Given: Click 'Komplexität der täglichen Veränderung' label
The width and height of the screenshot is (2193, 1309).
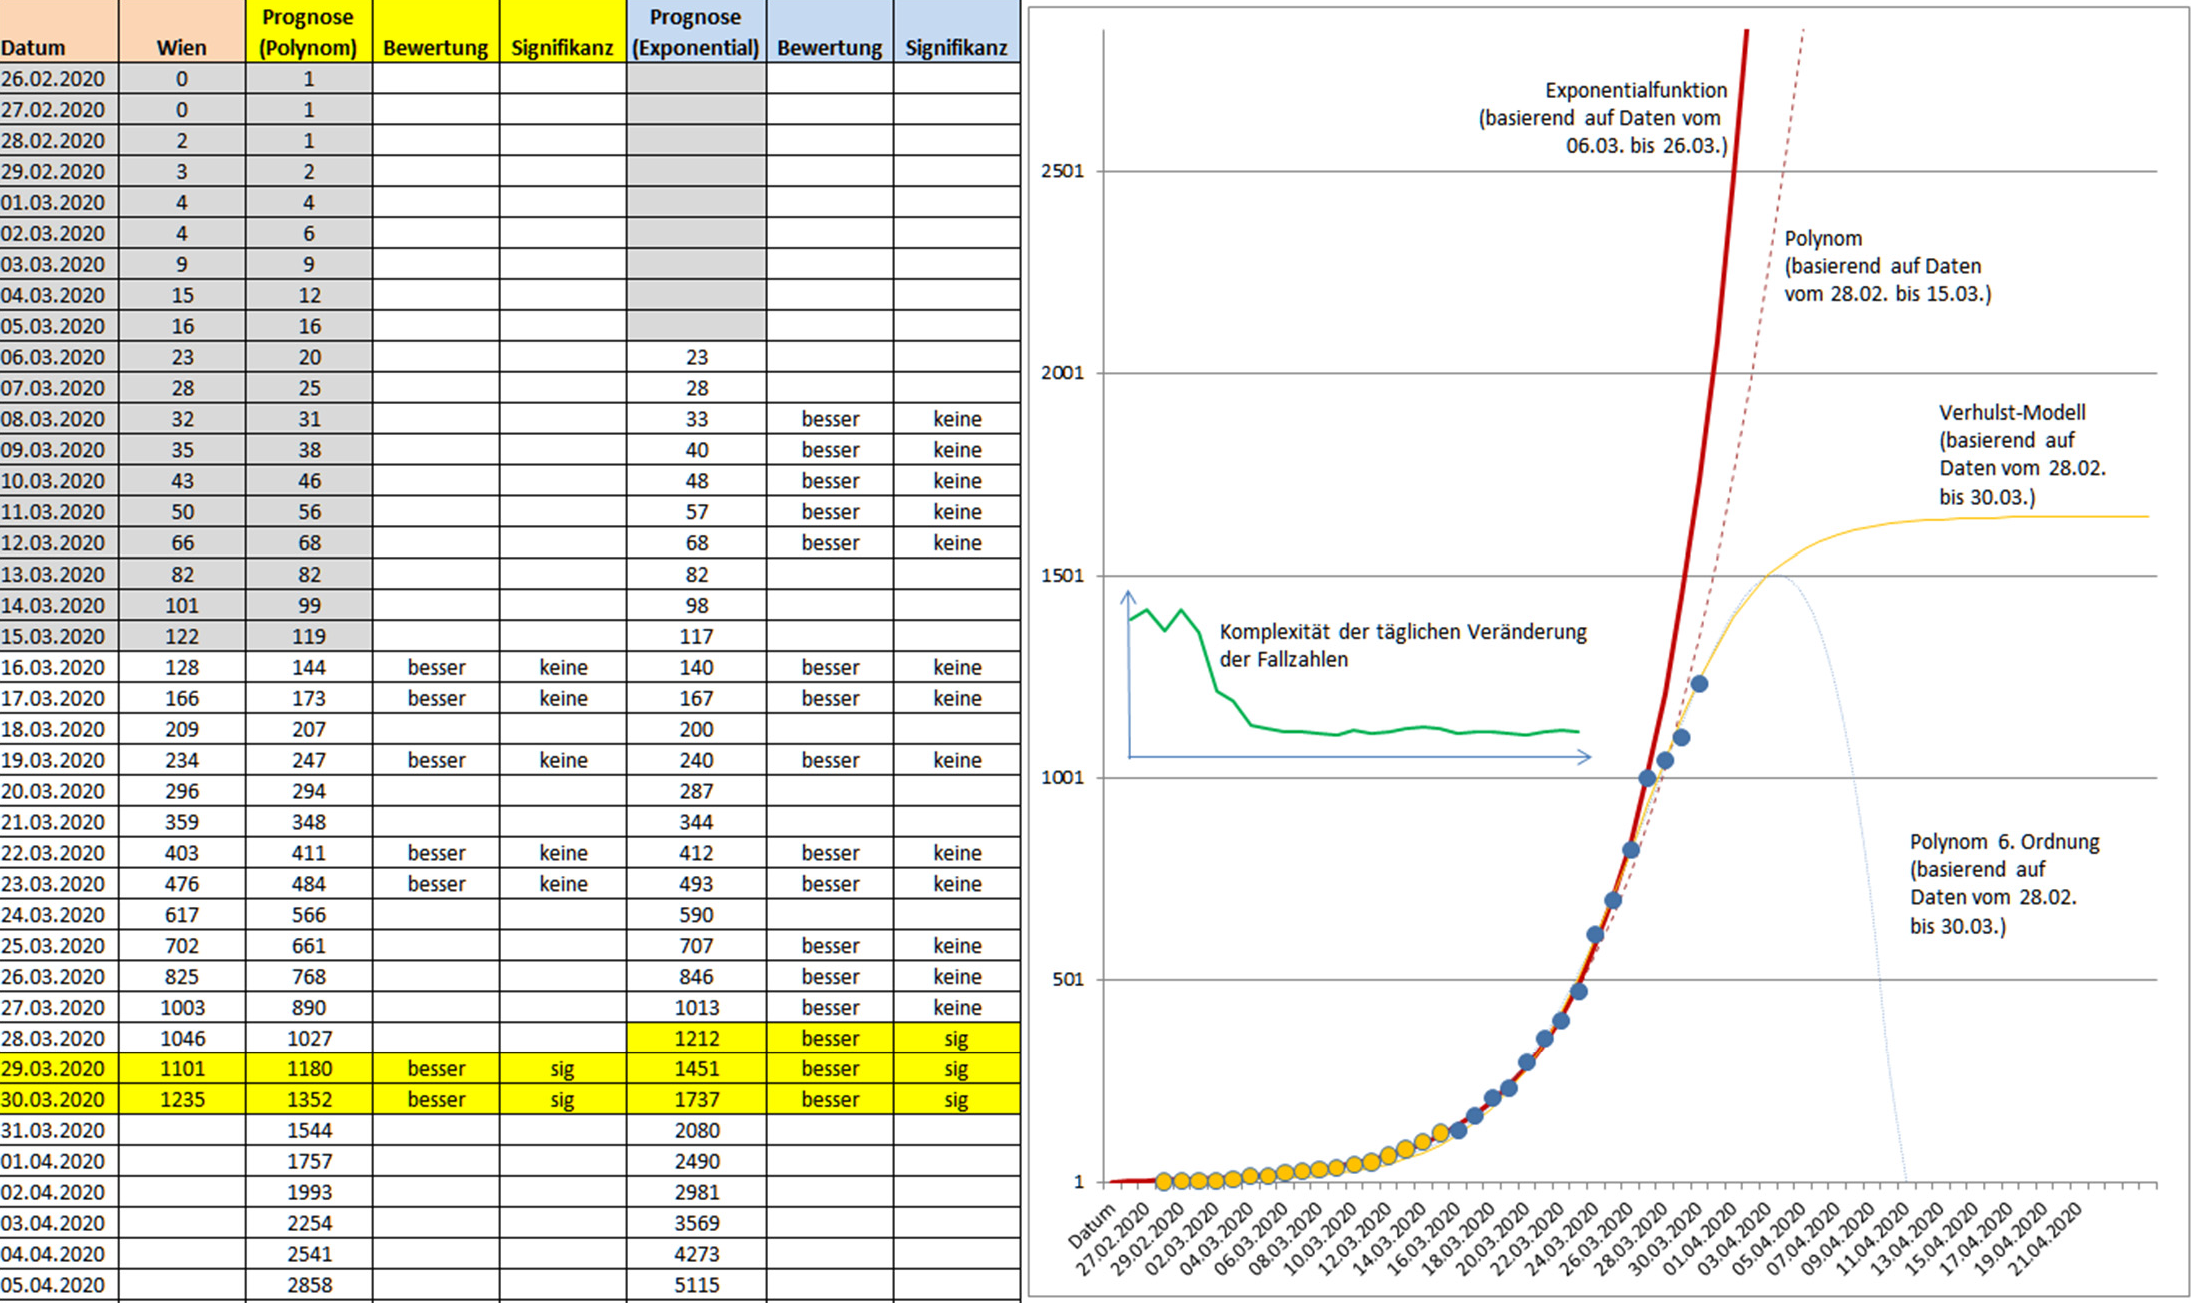Looking at the screenshot, I should pyautogui.click(x=1403, y=645).
